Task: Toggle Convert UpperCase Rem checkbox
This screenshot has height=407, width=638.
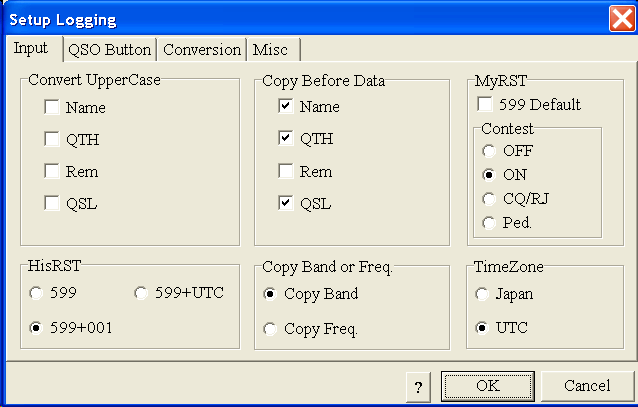Action: 51,171
